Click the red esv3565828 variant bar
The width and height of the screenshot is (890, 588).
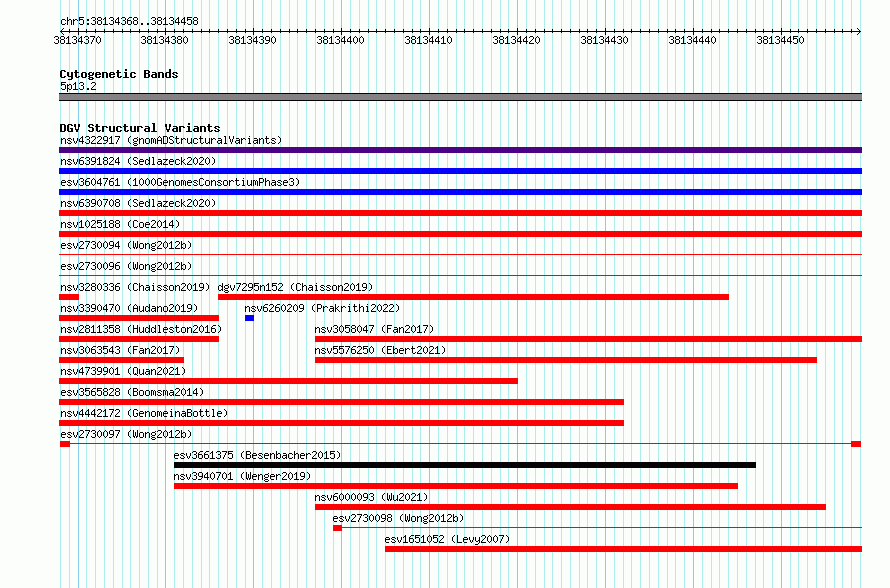point(341,402)
